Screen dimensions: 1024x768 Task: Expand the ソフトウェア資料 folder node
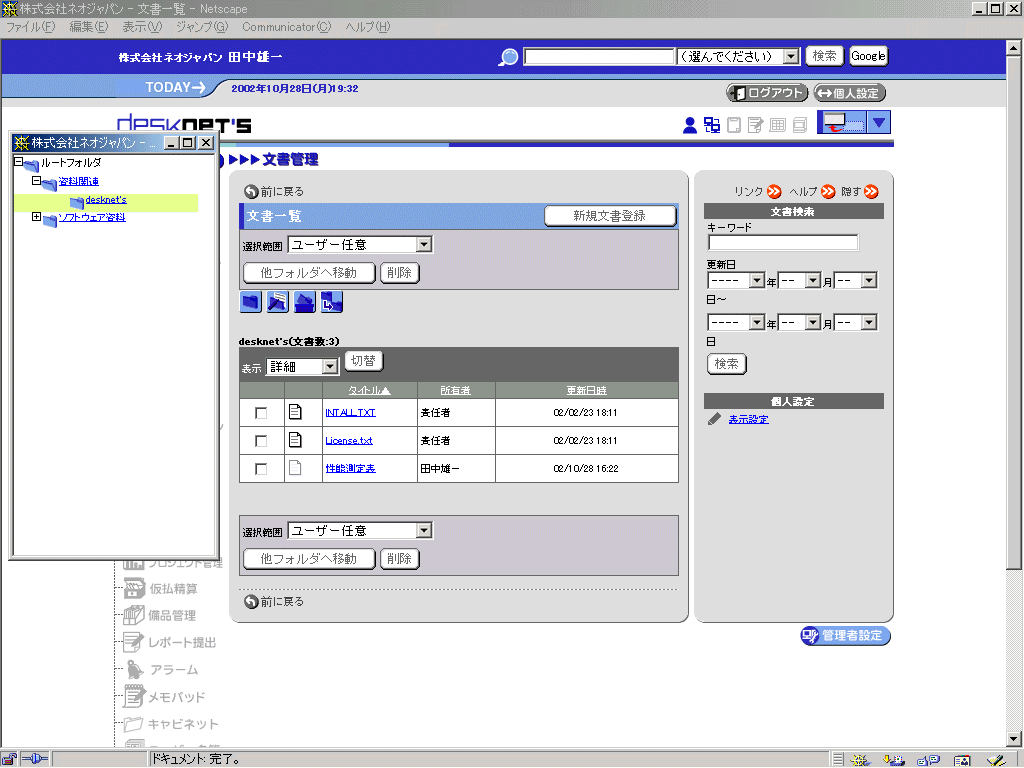pos(36,217)
